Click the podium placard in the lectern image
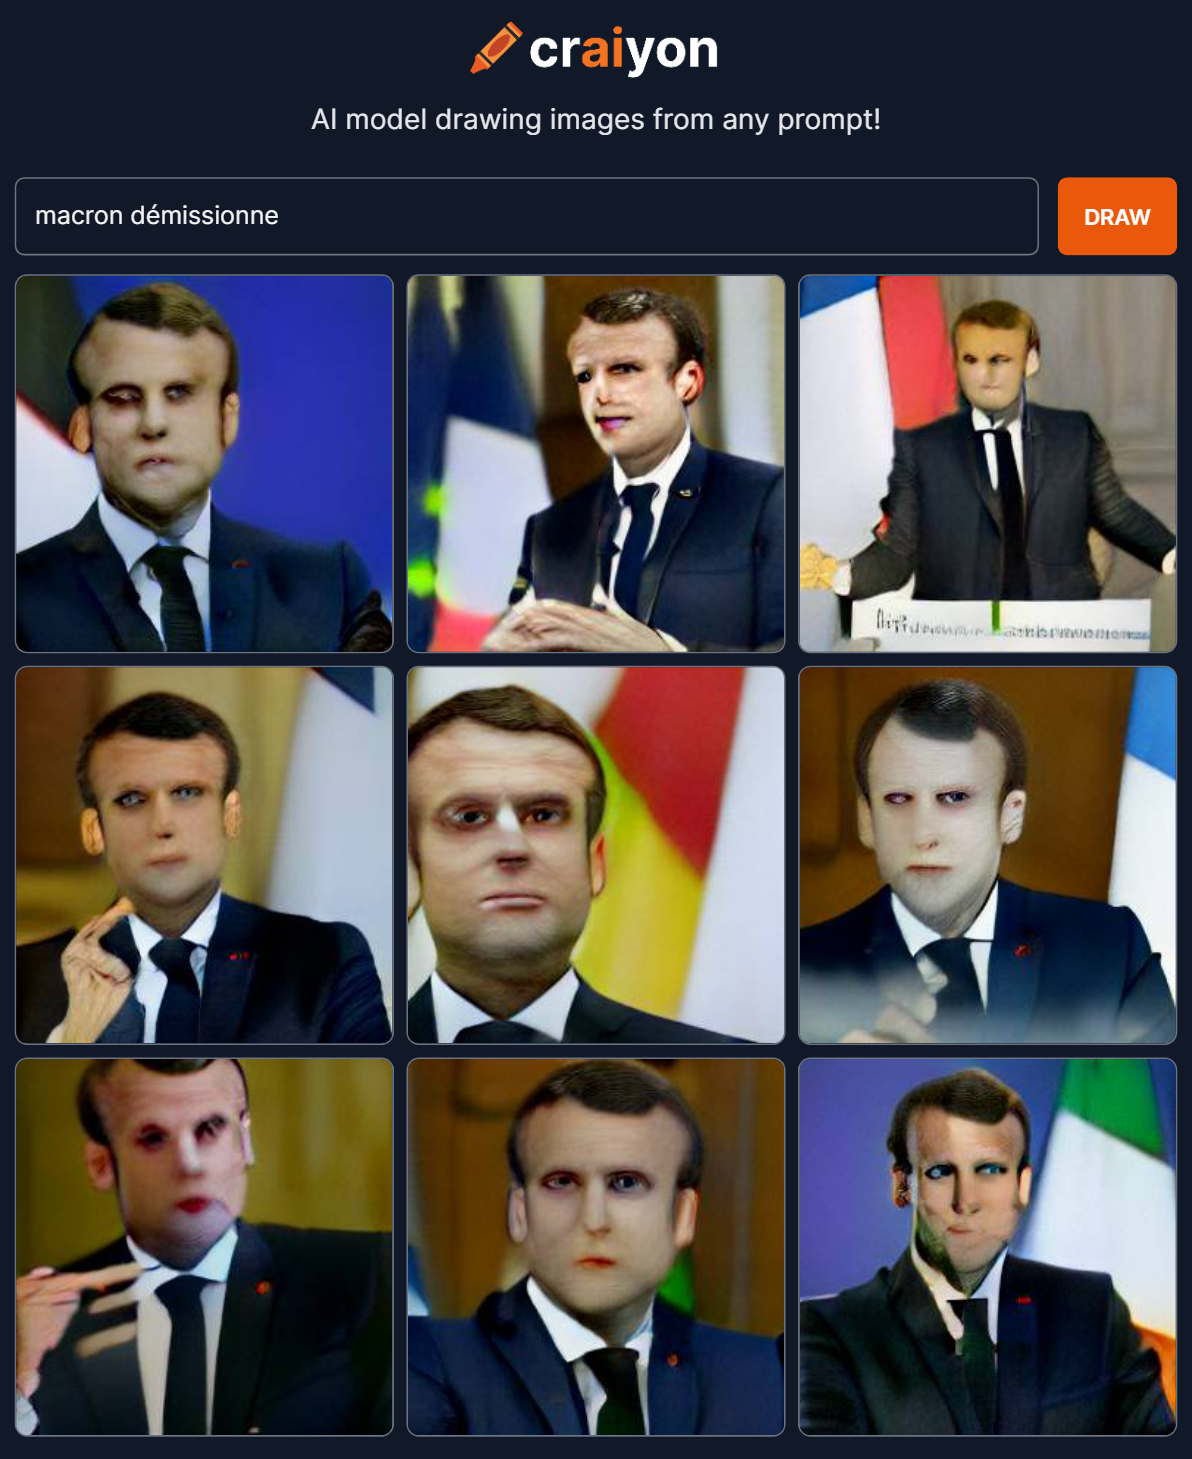 coord(1000,620)
